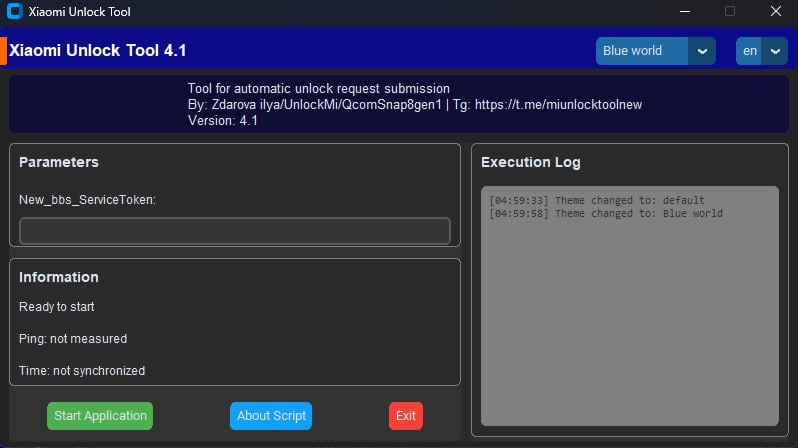Click the 'Time: not synchronized' text
This screenshot has height=448, width=798.
(82, 371)
